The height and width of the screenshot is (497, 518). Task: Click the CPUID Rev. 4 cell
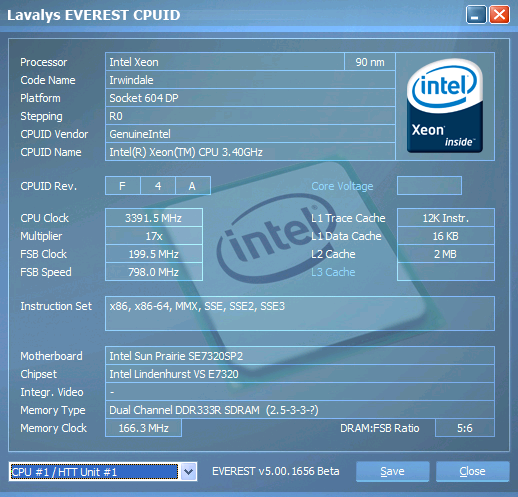[158, 186]
